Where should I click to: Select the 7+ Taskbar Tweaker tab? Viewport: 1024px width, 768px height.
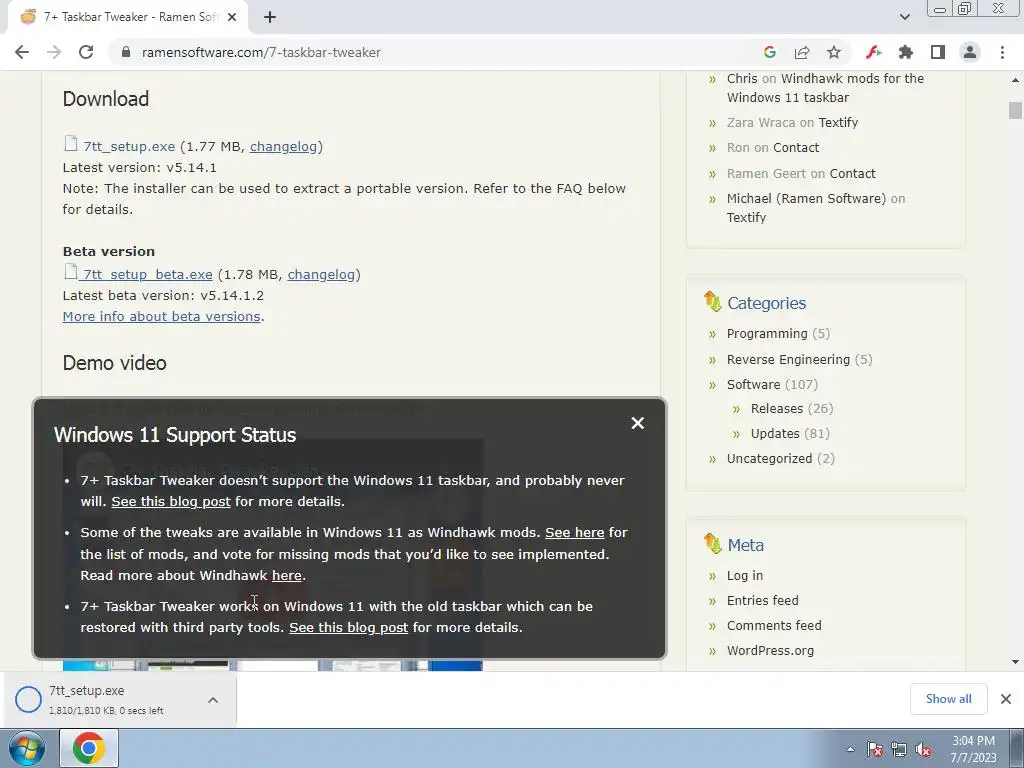(127, 18)
